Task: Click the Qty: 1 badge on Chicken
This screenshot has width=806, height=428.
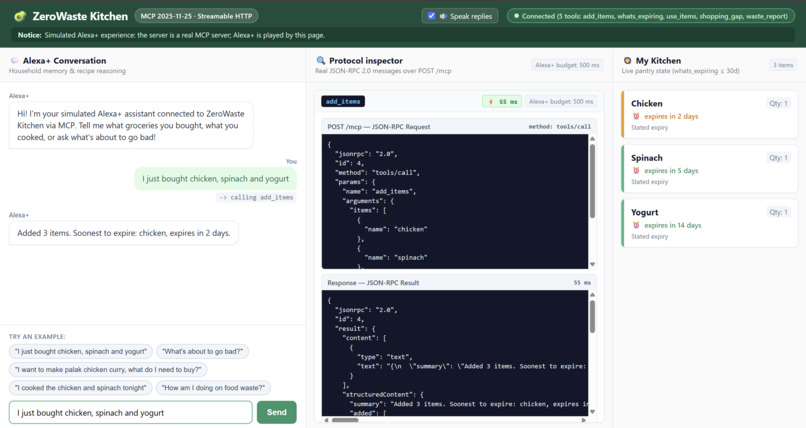Action: point(778,103)
